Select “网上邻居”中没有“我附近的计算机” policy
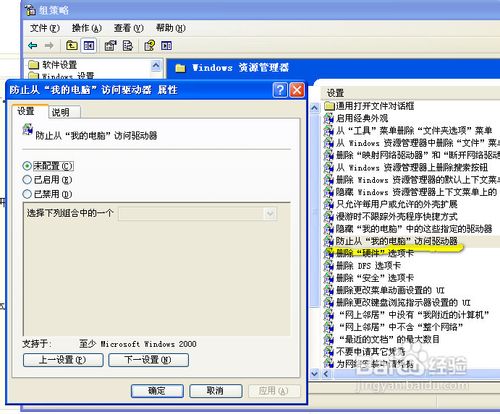 [x=414, y=315]
